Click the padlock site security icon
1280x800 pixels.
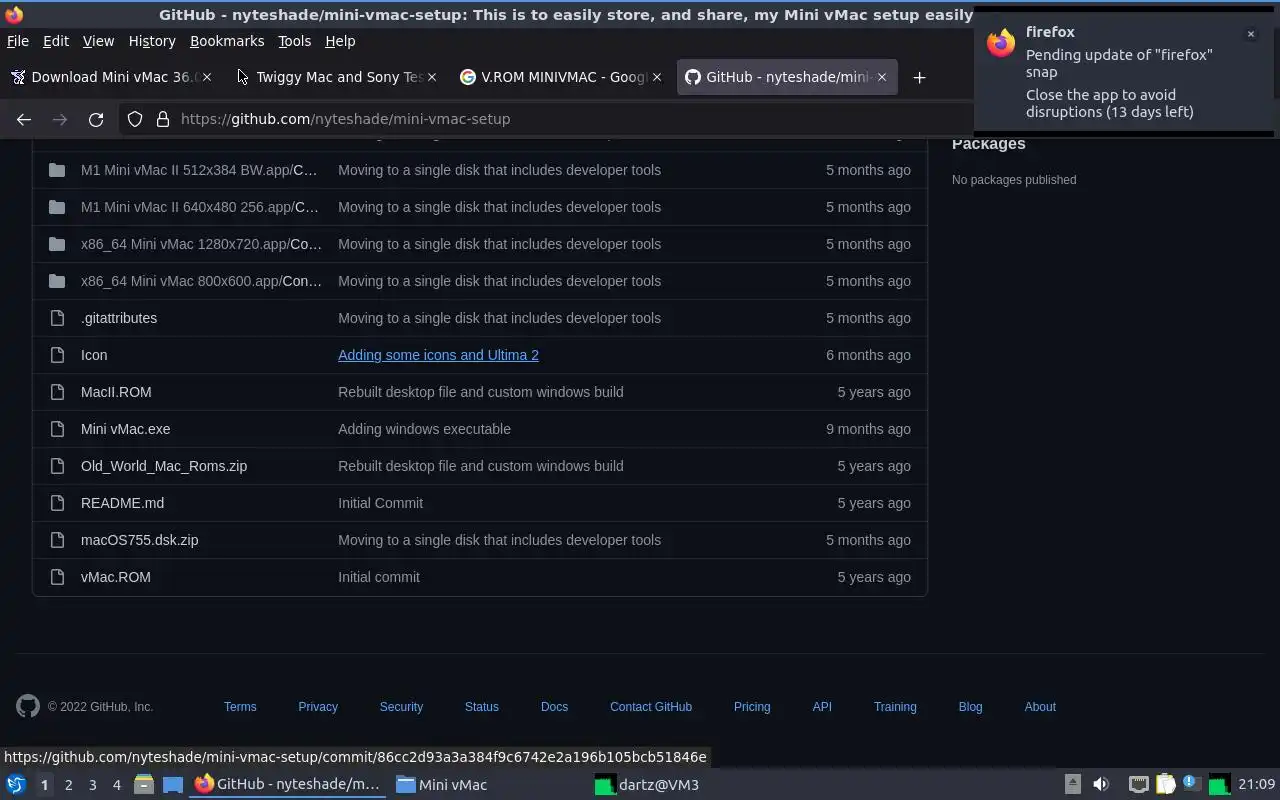tap(163, 119)
